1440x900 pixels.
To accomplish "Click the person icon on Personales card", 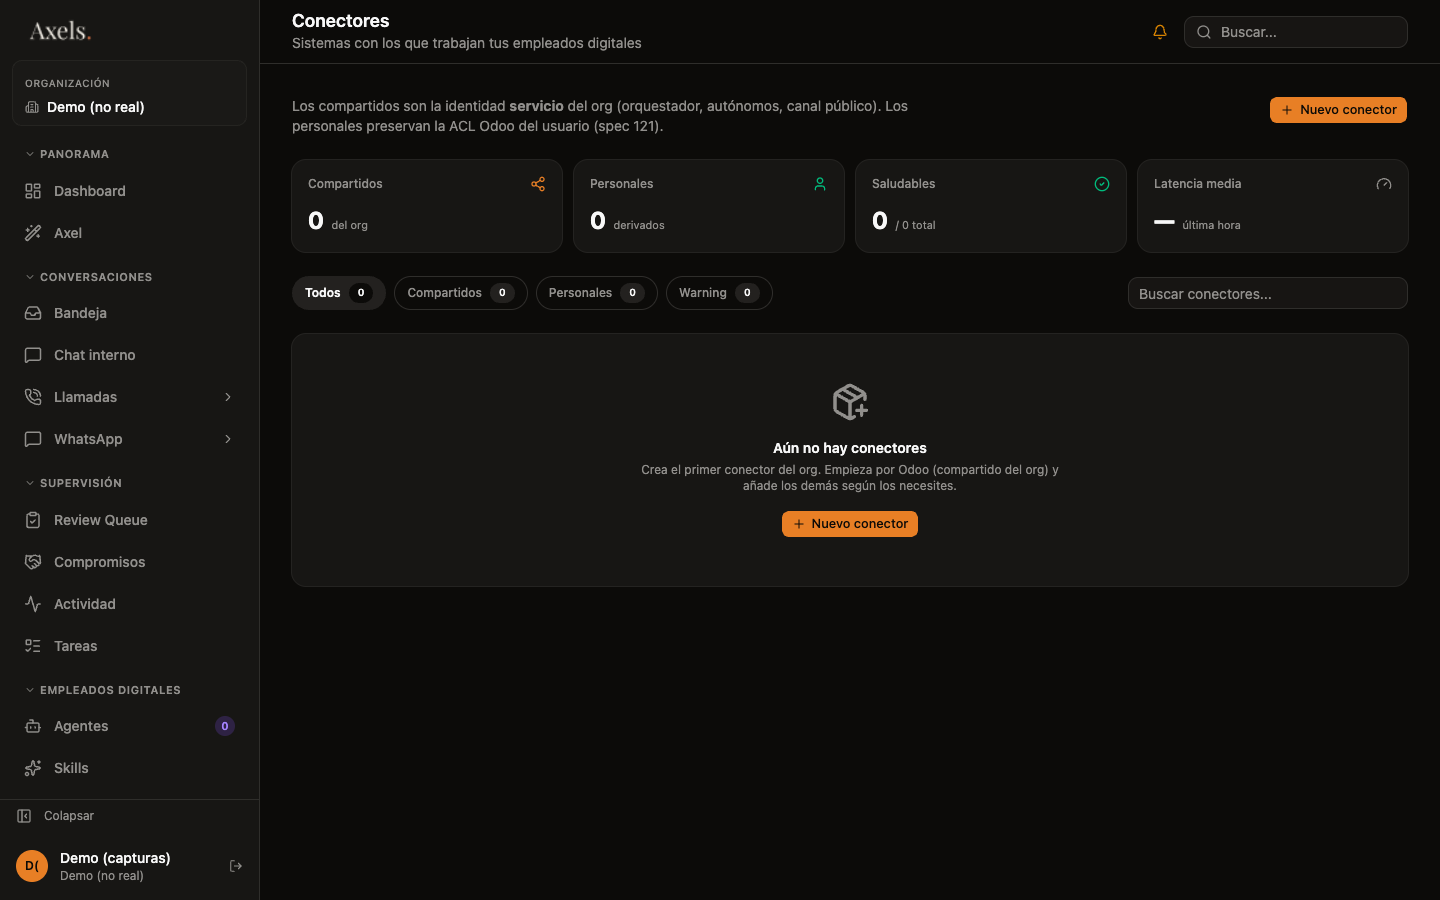I will pyautogui.click(x=820, y=184).
